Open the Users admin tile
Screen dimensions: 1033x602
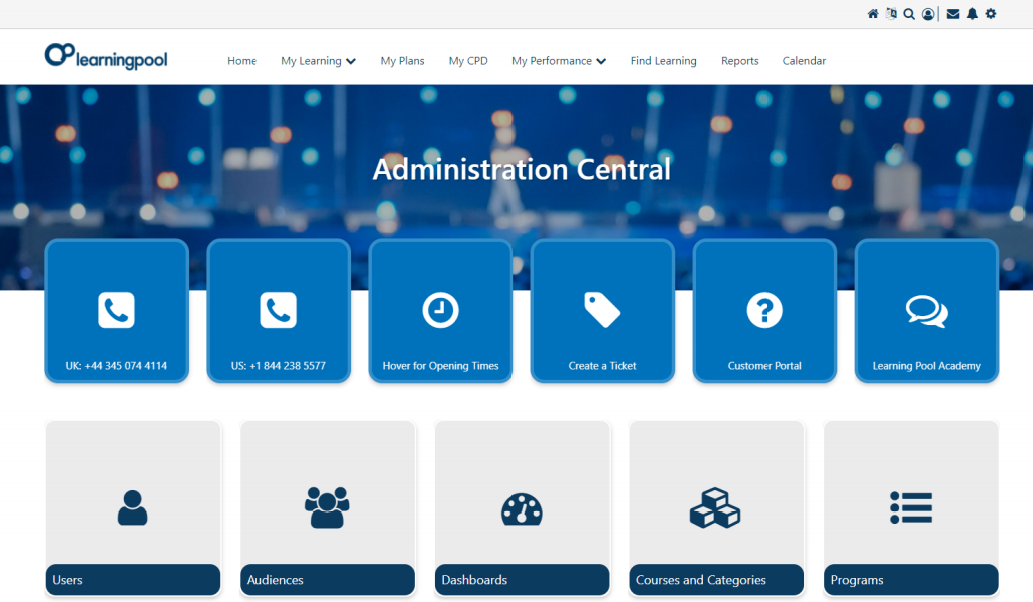pyautogui.click(x=132, y=508)
